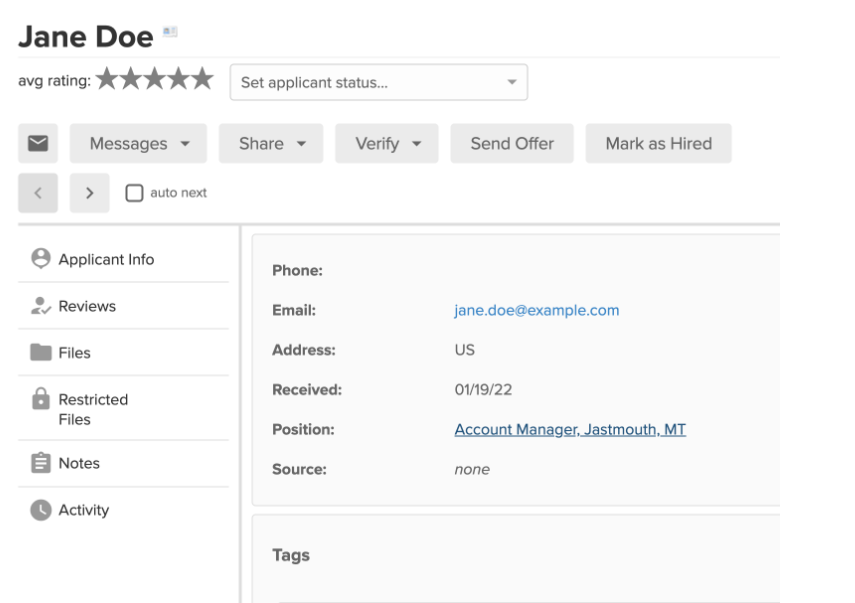855x603 pixels.
Task: Click the Notes clipboard icon
Action: point(41,462)
